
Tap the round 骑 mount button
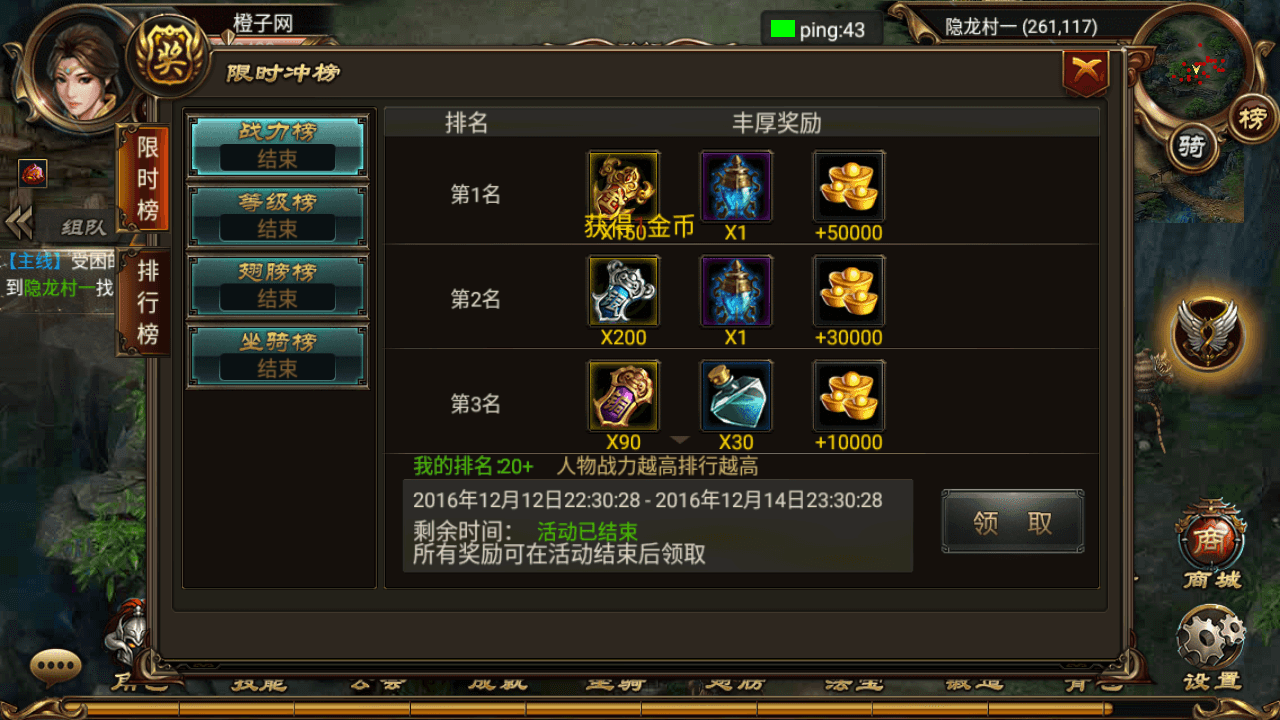1192,147
